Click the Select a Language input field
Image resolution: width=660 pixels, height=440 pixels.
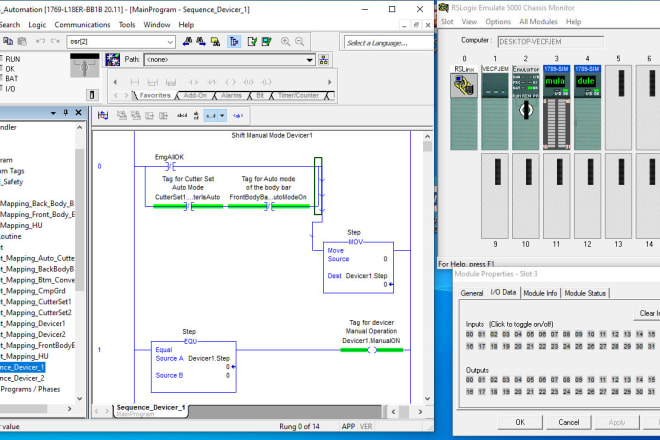388,43
